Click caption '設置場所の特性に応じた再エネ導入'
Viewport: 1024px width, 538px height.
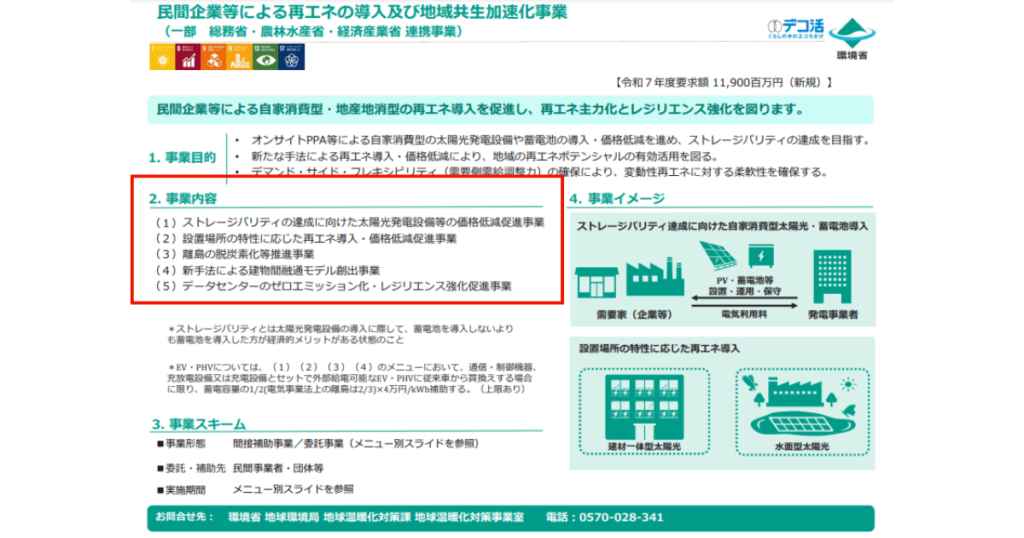pos(660,349)
